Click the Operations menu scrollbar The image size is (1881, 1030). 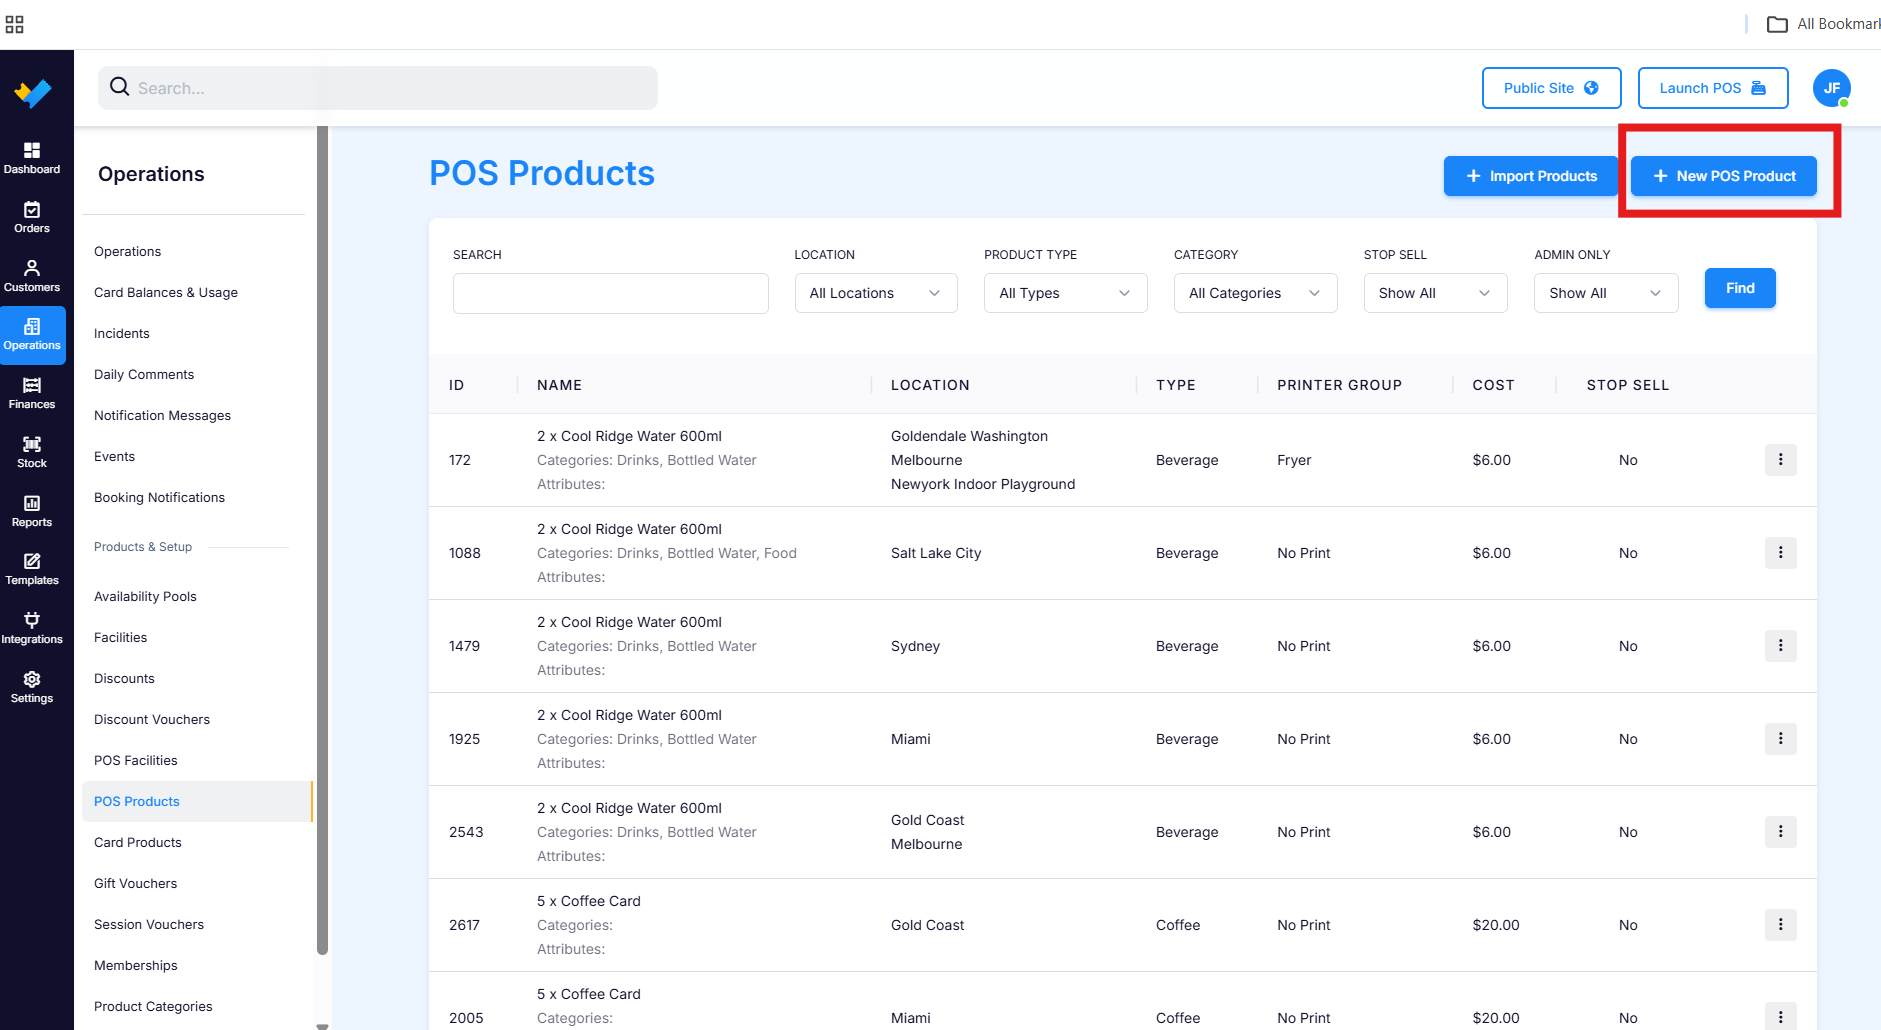[322, 540]
